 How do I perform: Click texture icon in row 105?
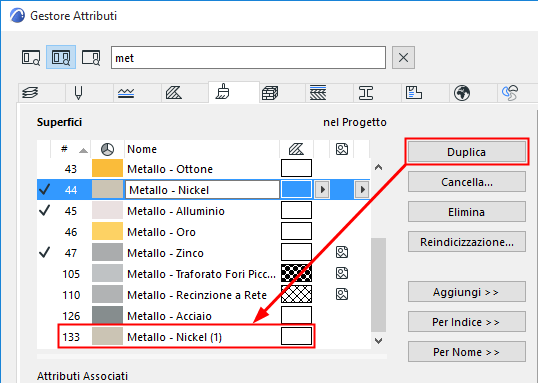coord(342,273)
